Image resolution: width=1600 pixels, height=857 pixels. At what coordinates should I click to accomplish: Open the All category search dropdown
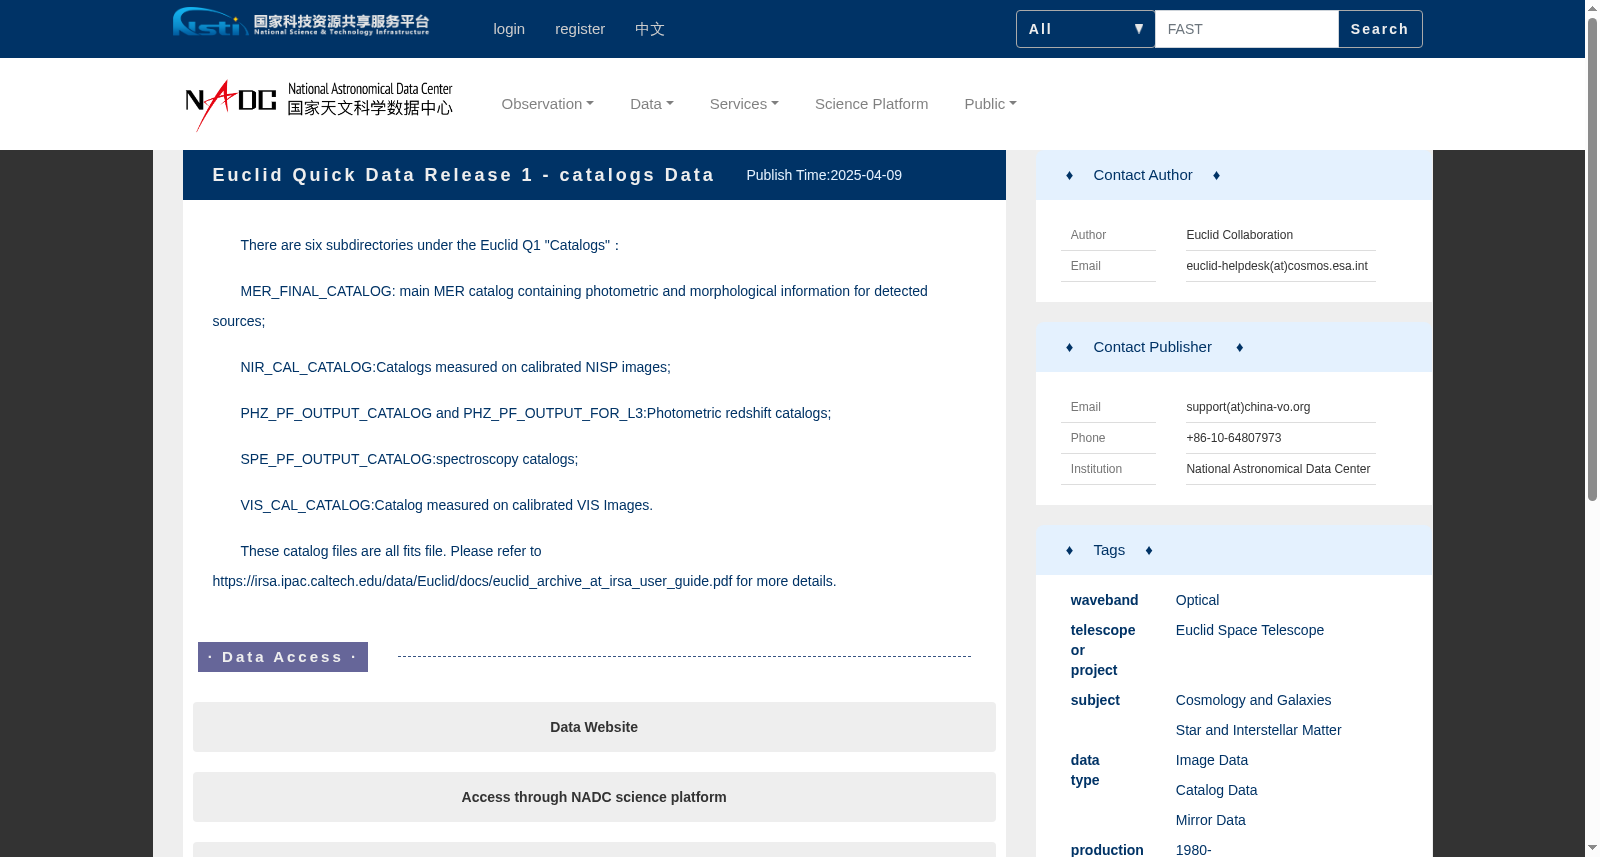(x=1086, y=29)
